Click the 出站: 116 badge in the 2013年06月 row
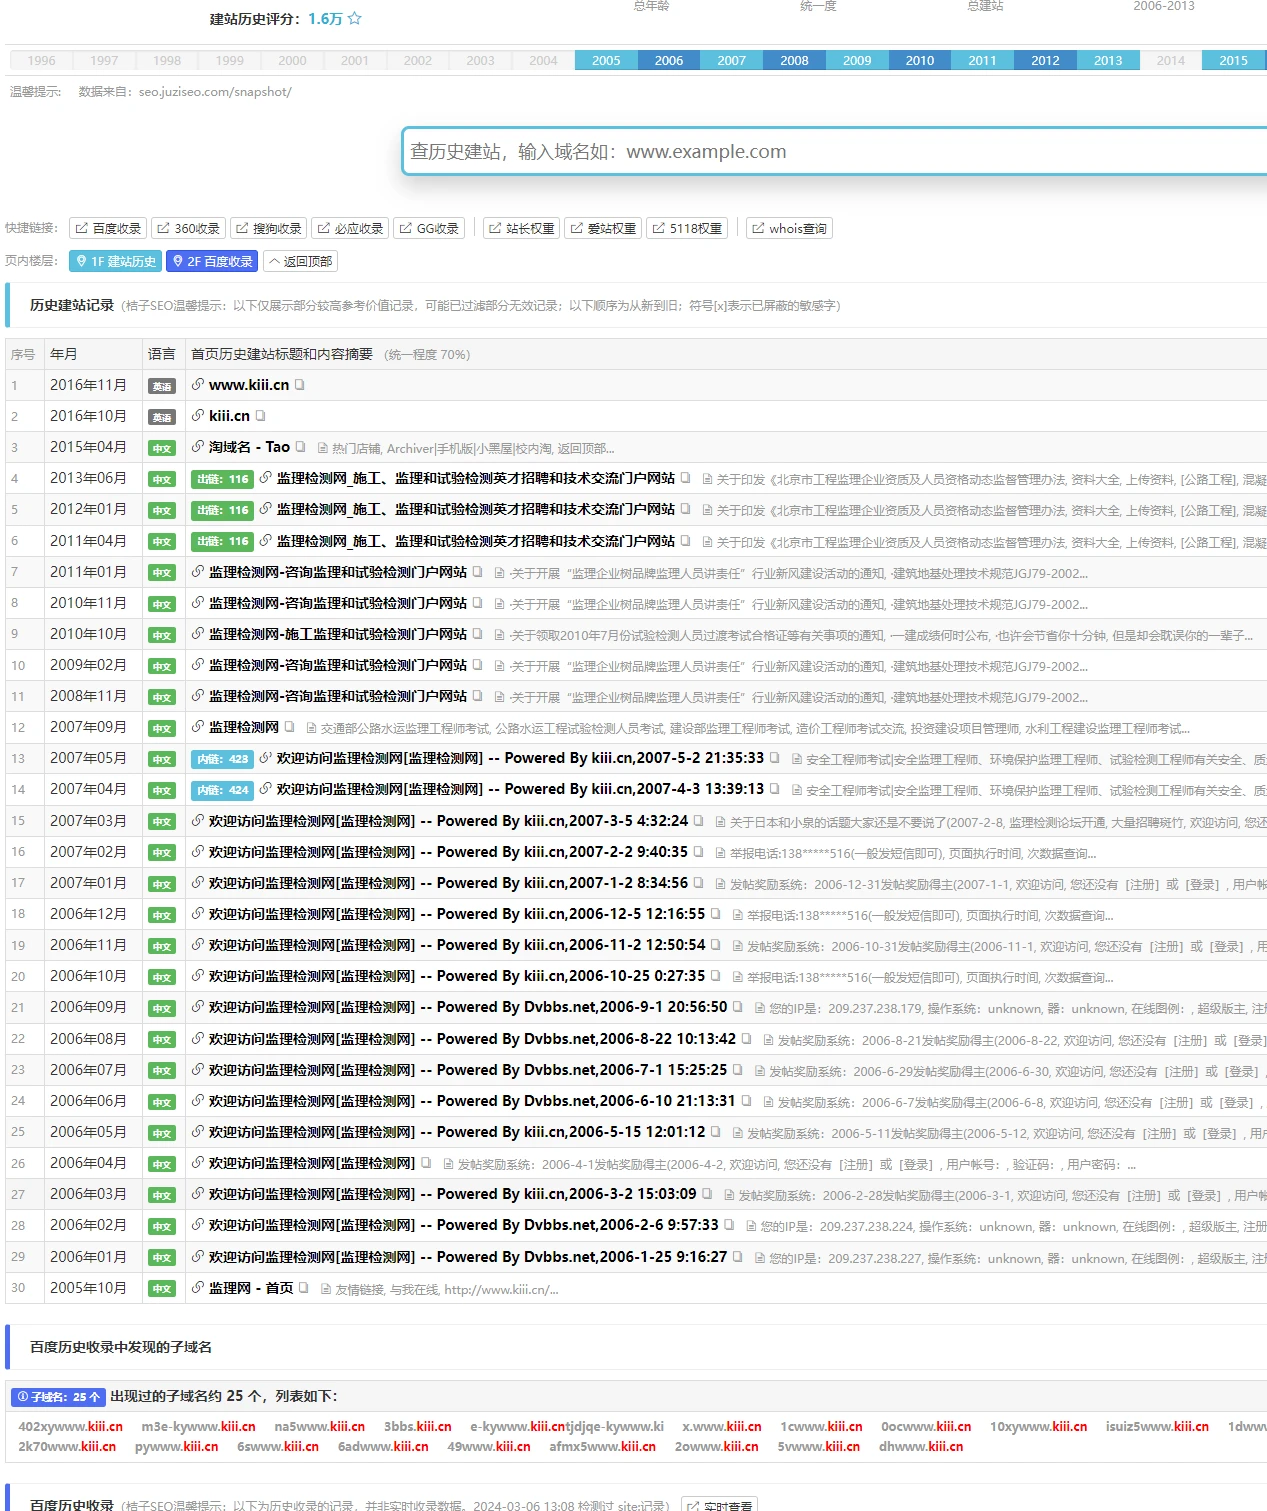1267x1511 pixels. click(x=222, y=479)
